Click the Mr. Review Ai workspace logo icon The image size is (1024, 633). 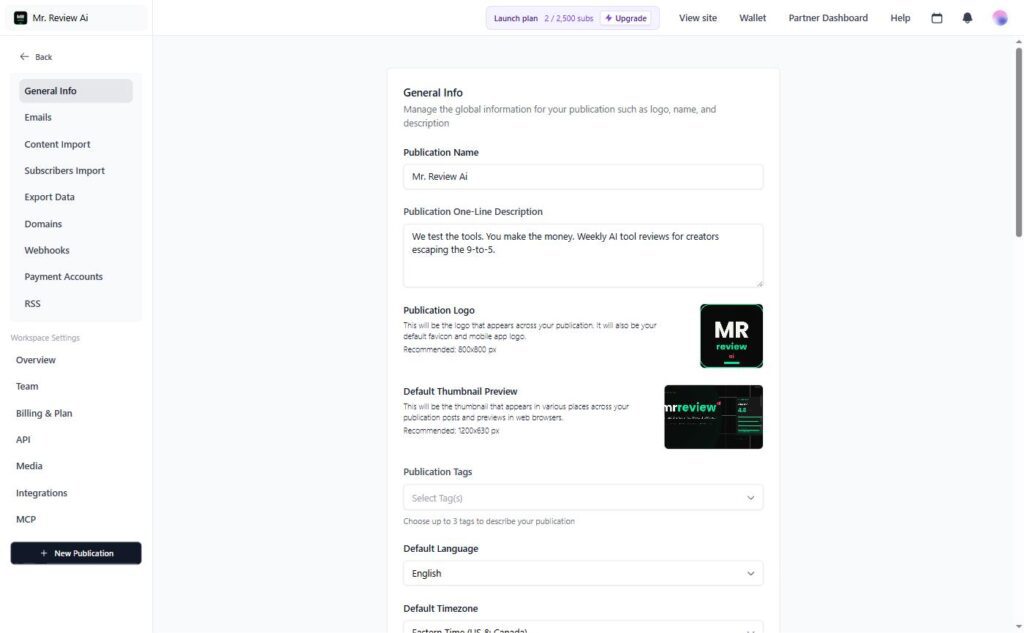coord(20,18)
